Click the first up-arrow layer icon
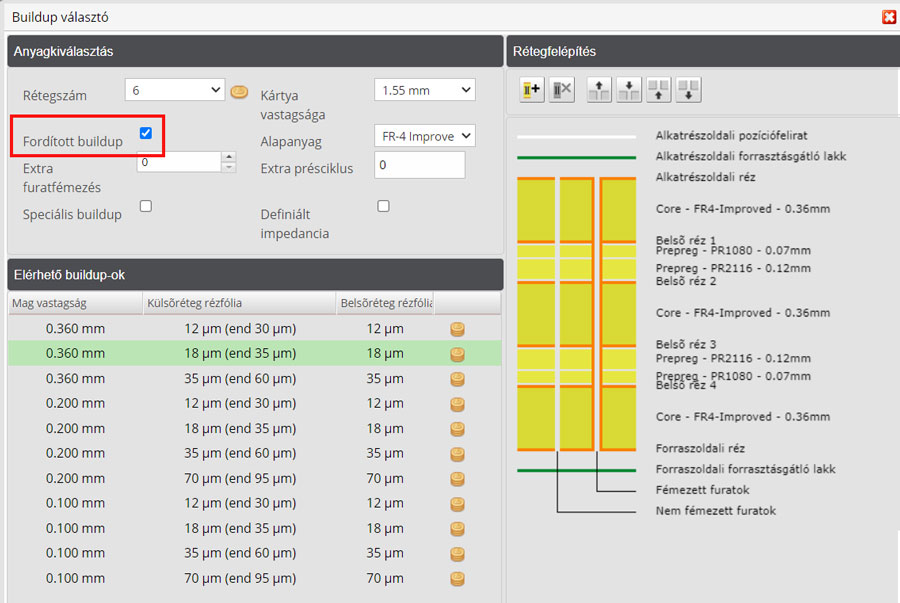This screenshot has height=603, width=900. pyautogui.click(x=598, y=90)
